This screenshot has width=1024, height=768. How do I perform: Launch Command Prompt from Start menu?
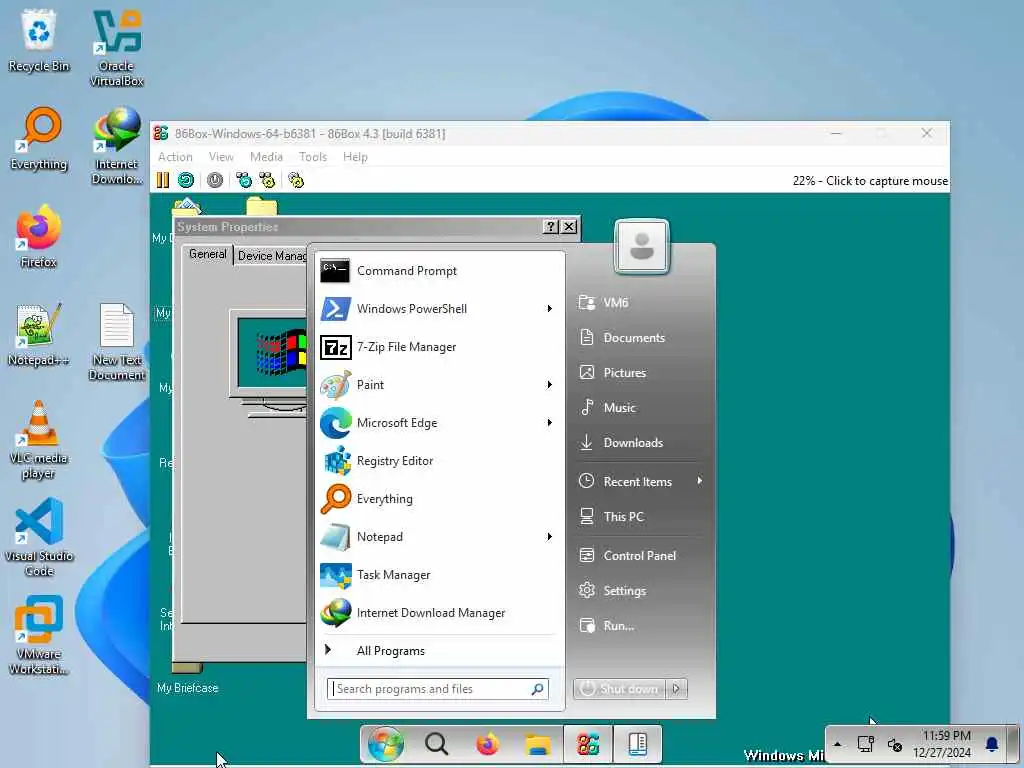440,271
